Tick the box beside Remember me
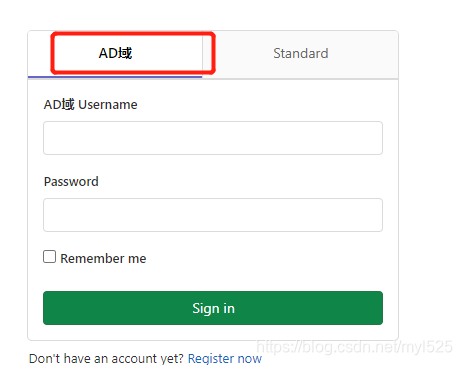The image size is (462, 365). coord(49,257)
